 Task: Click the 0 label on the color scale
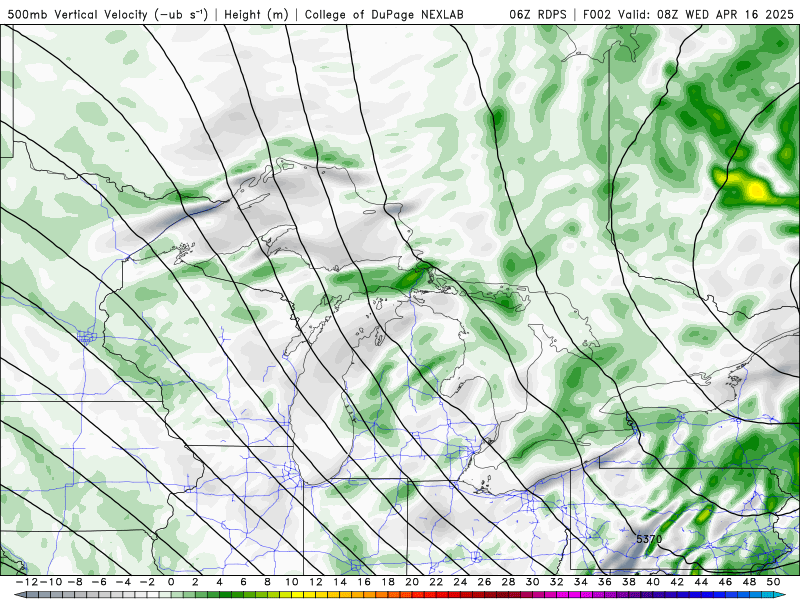[171, 582]
